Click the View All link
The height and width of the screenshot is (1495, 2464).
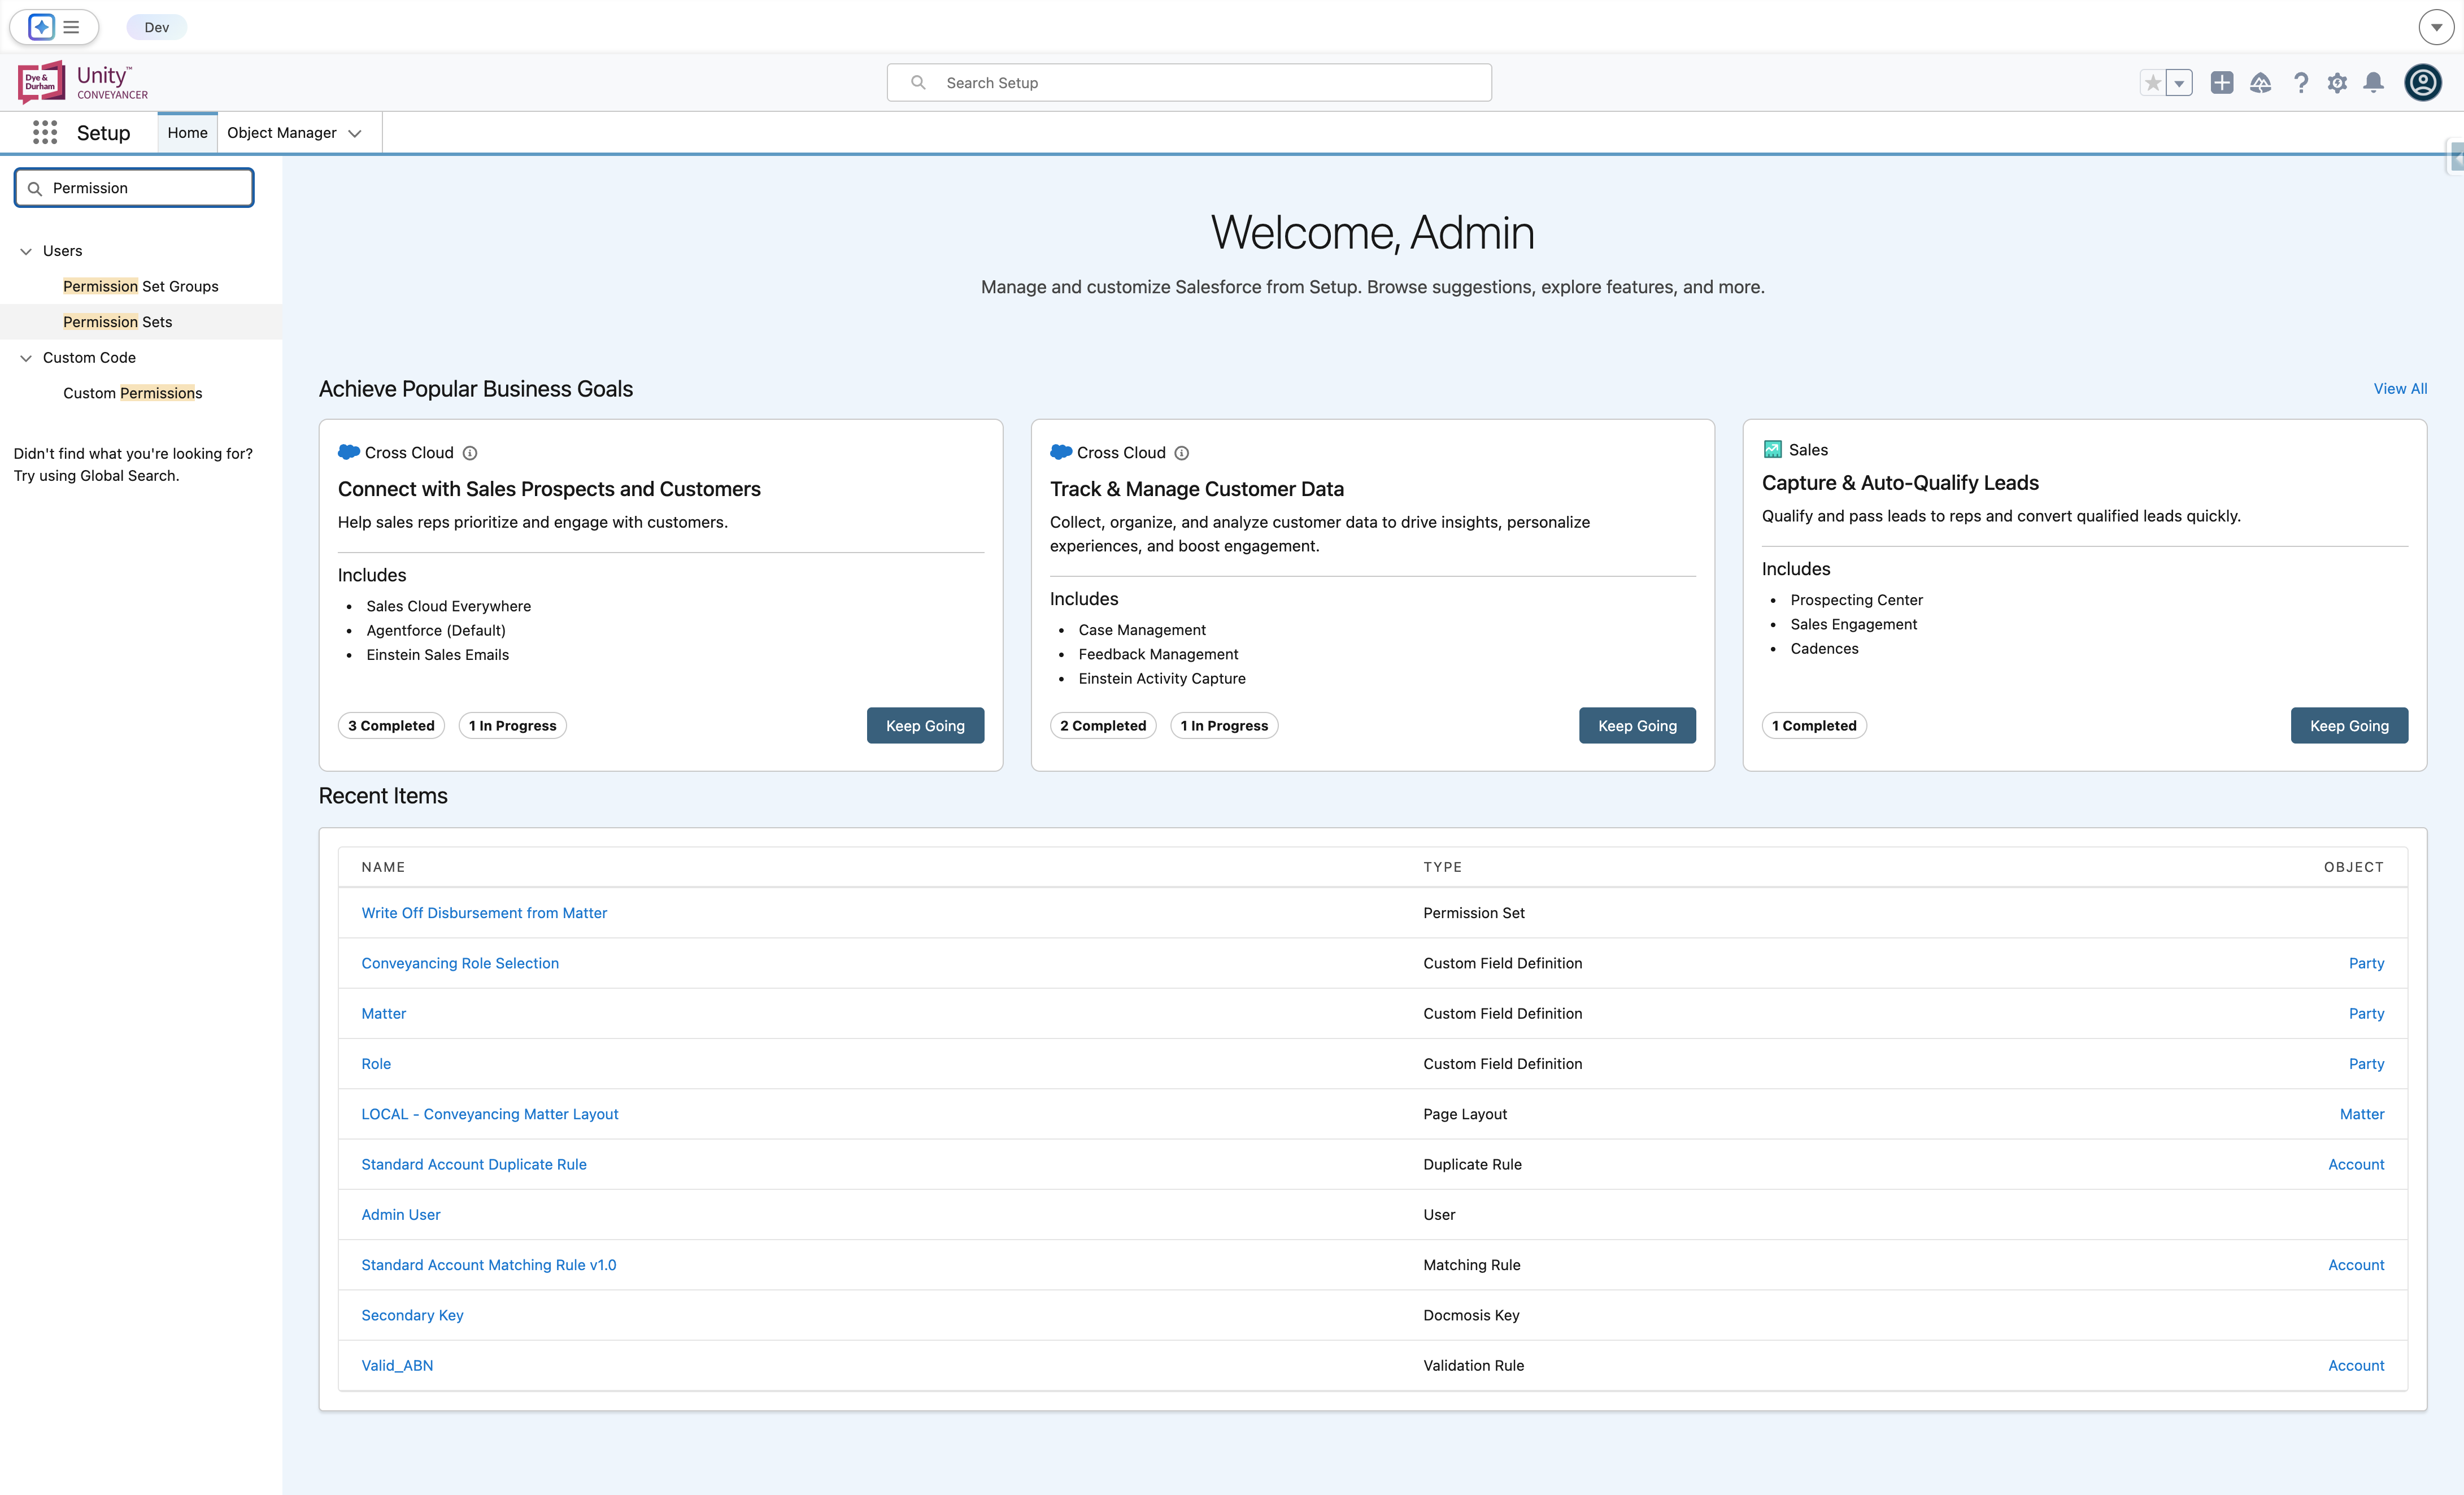(x=2400, y=389)
